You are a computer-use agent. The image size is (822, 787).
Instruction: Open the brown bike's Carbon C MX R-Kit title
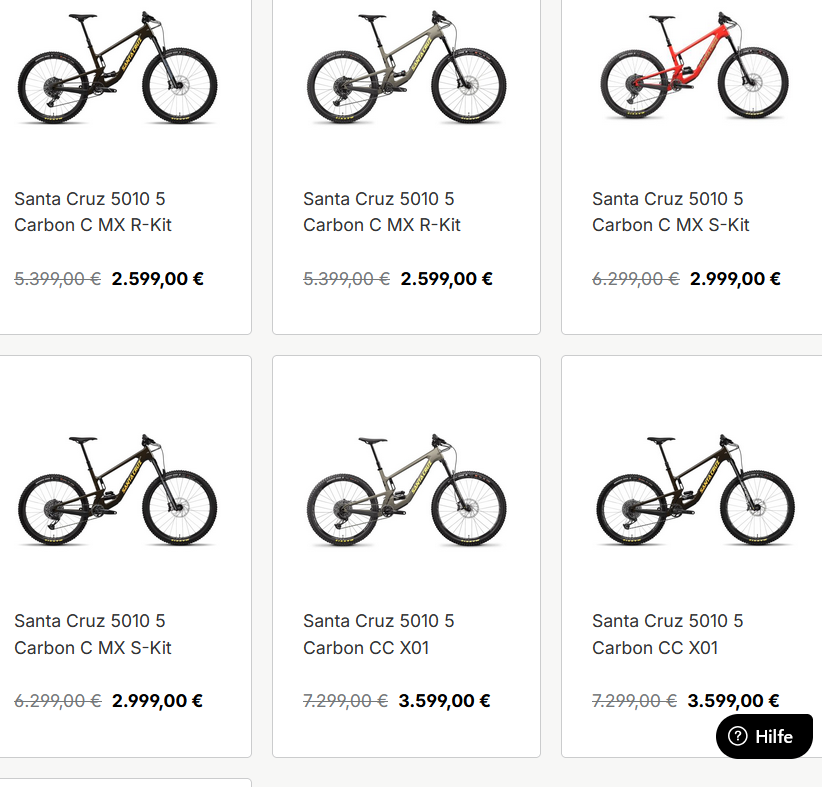pos(93,212)
